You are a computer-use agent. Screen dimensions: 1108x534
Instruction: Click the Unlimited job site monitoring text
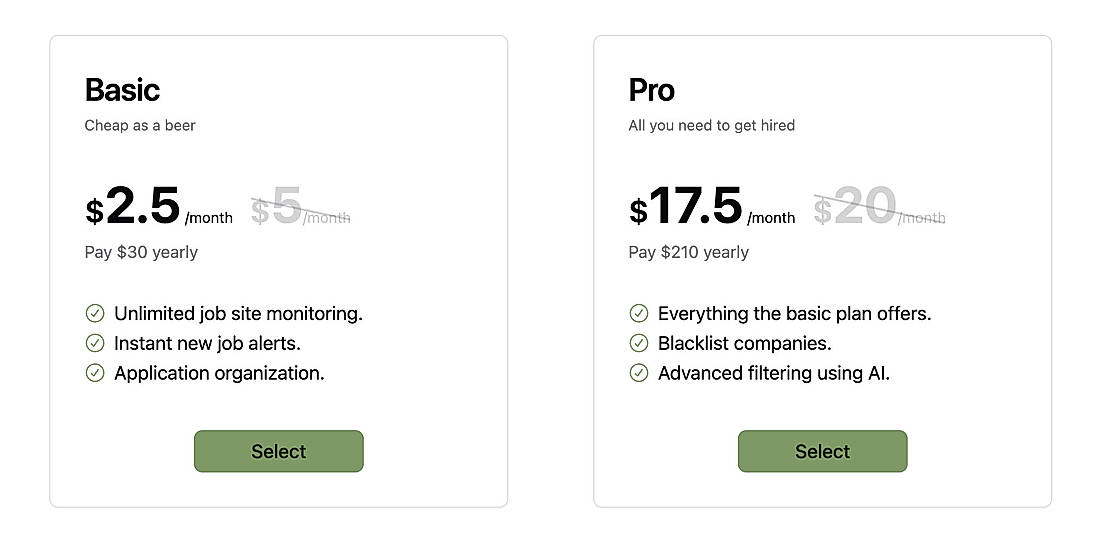pos(238,313)
